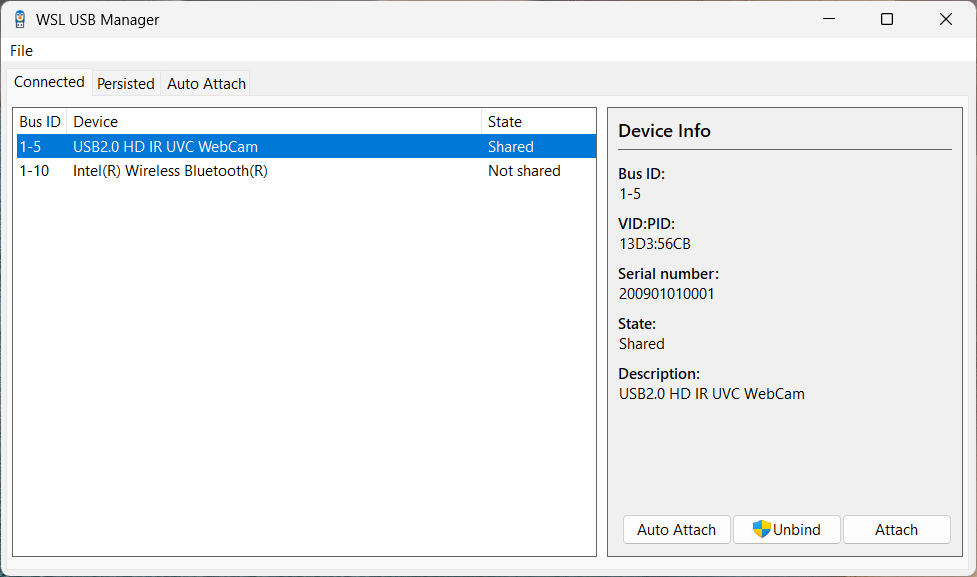This screenshot has height=577, width=977.
Task: Click the Not shared state cell
Action: [x=524, y=171]
